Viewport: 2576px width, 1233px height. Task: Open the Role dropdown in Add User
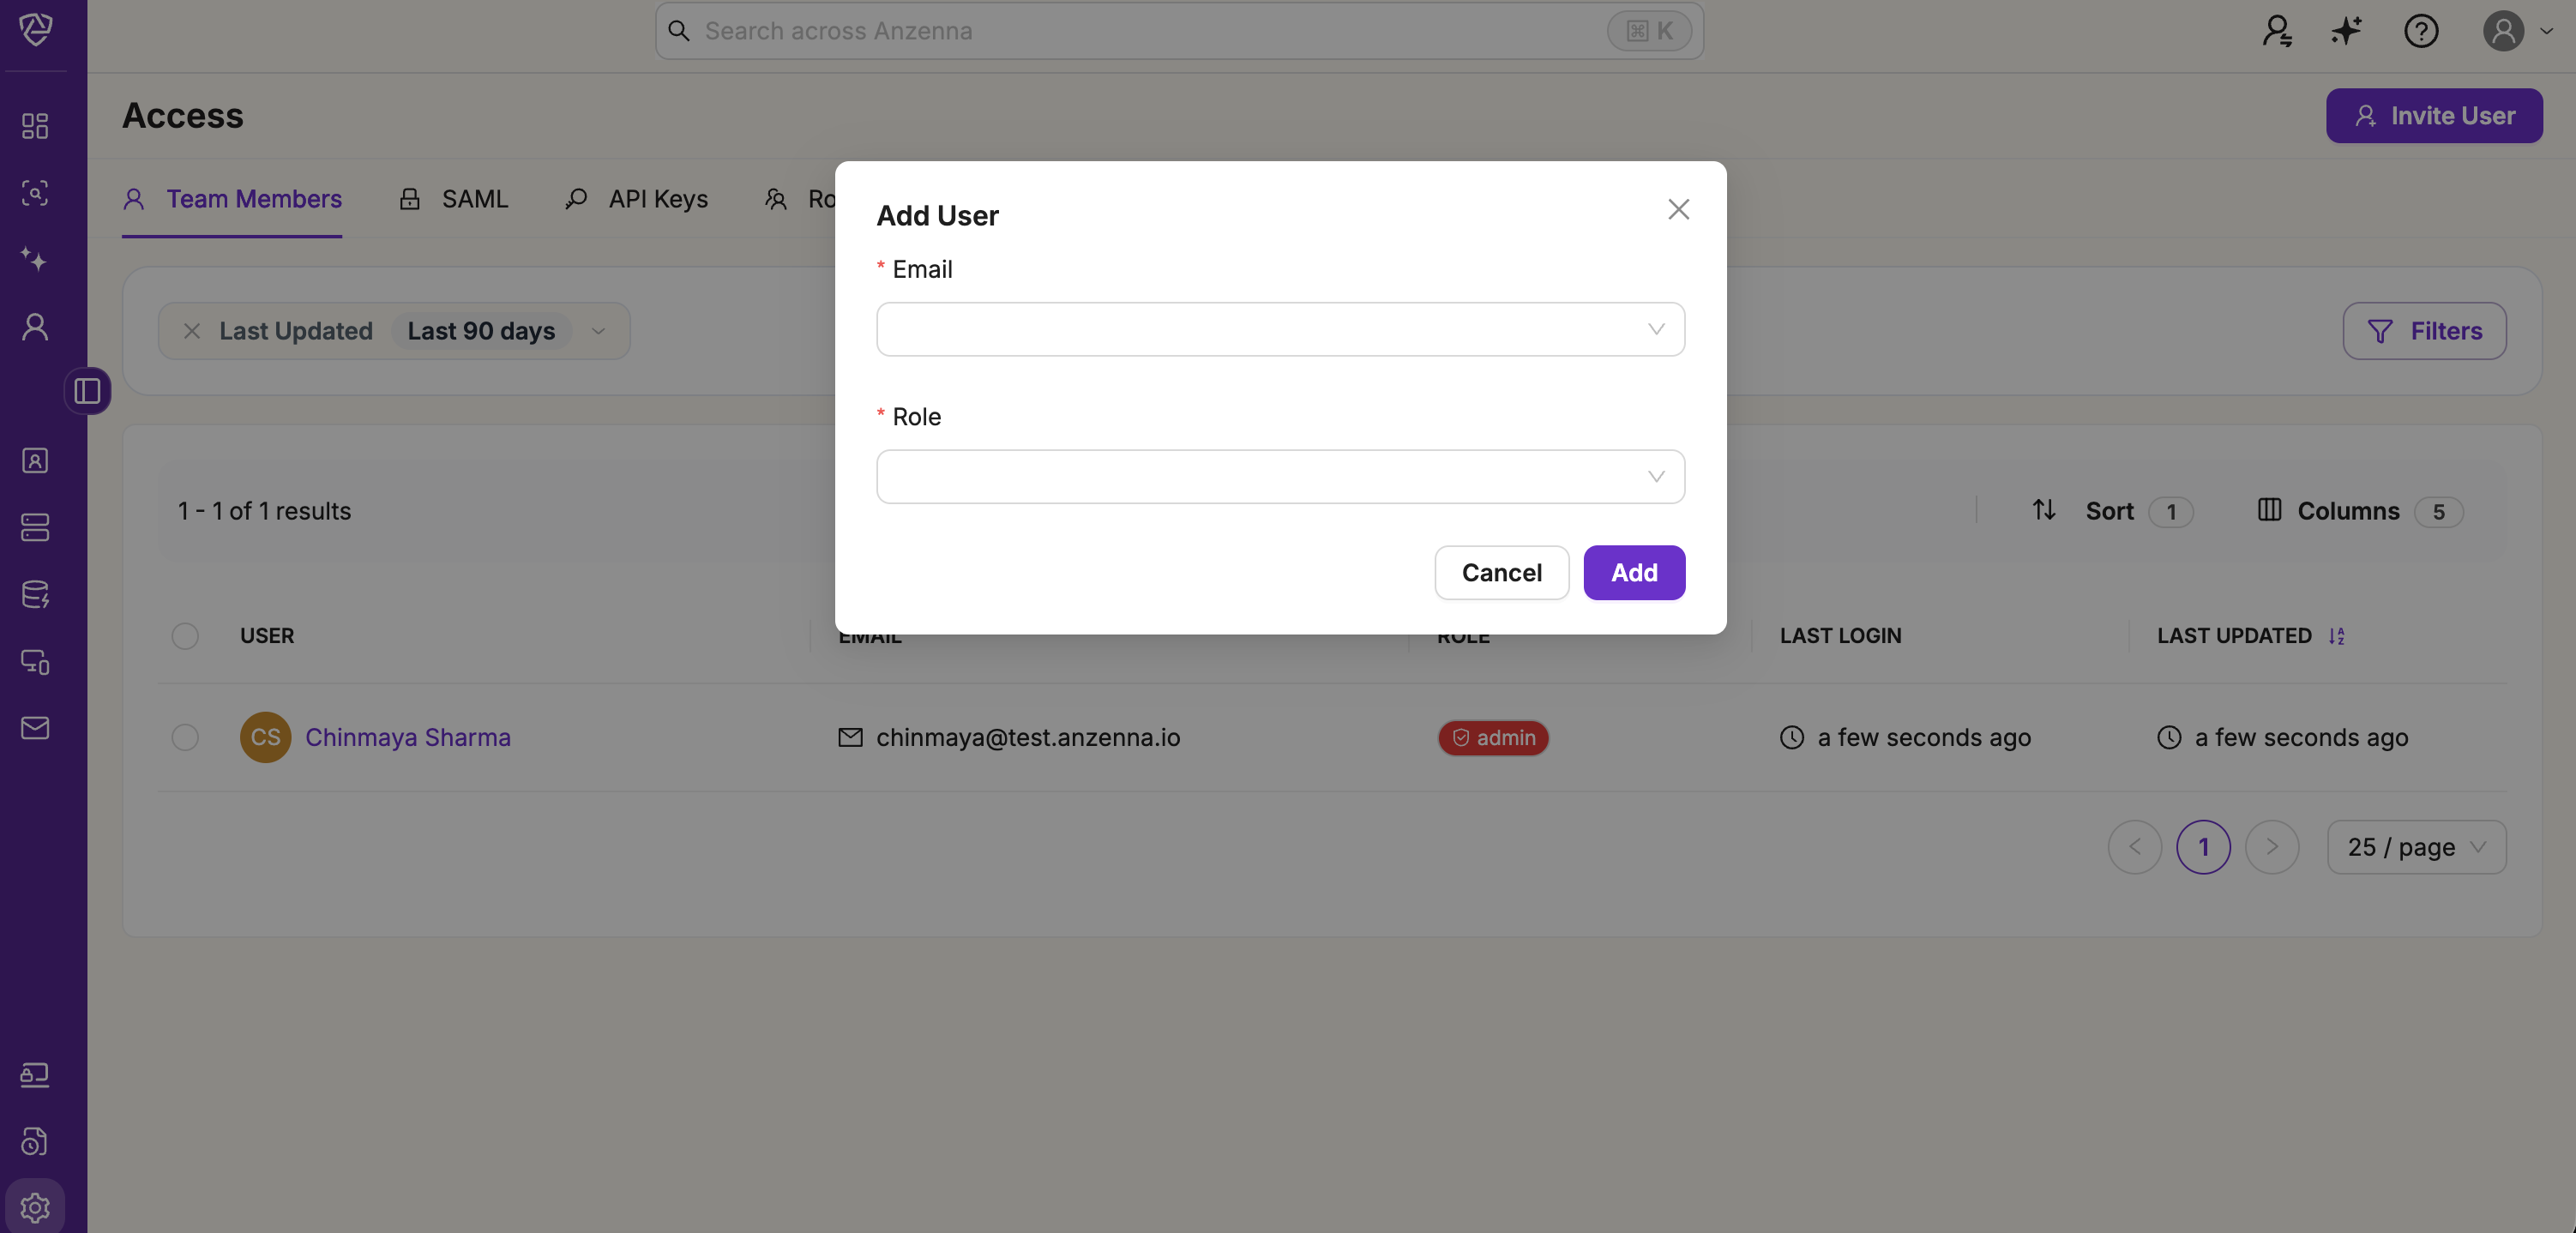pos(1280,476)
